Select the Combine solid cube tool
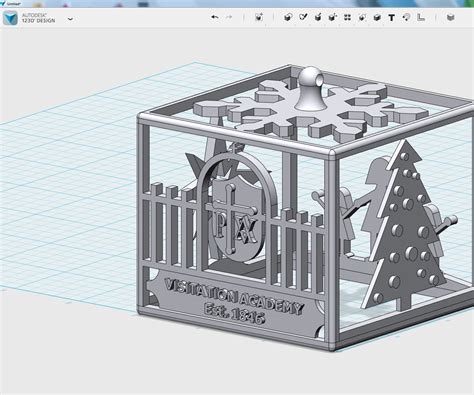474x395 pixels. [x=377, y=18]
